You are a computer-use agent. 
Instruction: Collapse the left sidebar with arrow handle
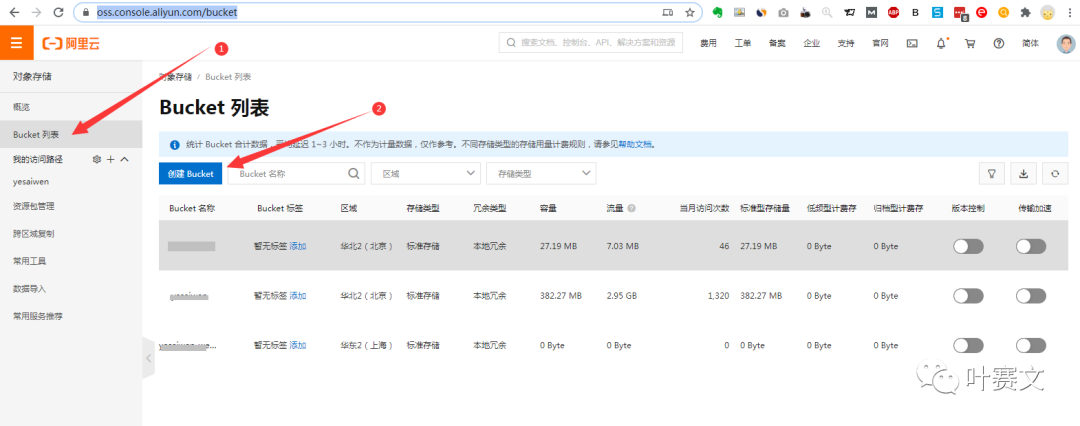149,358
